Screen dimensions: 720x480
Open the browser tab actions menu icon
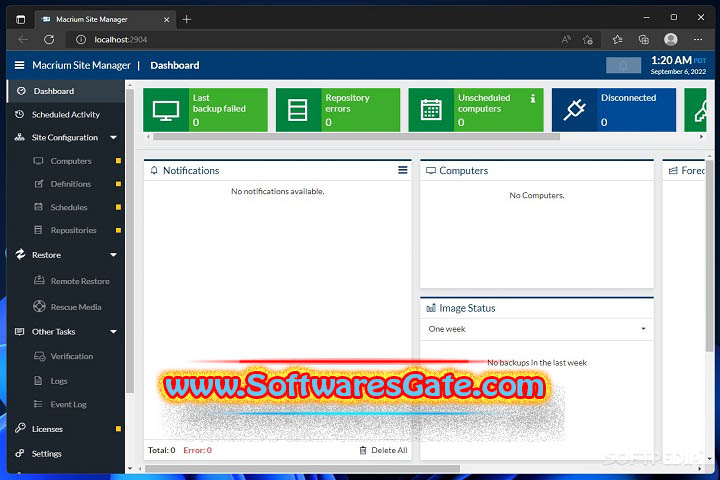click(20, 19)
